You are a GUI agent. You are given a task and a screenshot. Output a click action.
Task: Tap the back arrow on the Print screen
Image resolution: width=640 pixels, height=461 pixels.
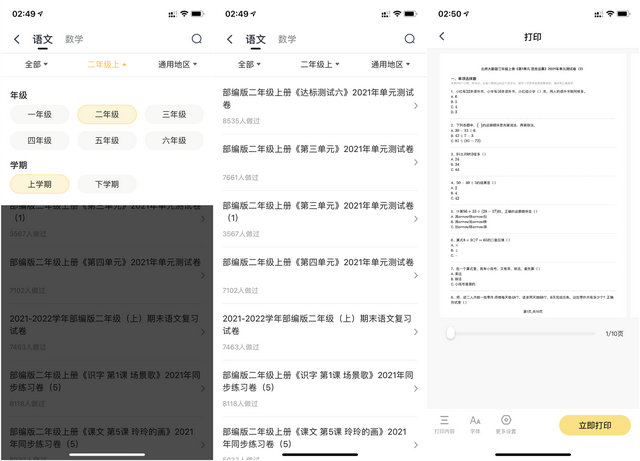point(442,36)
